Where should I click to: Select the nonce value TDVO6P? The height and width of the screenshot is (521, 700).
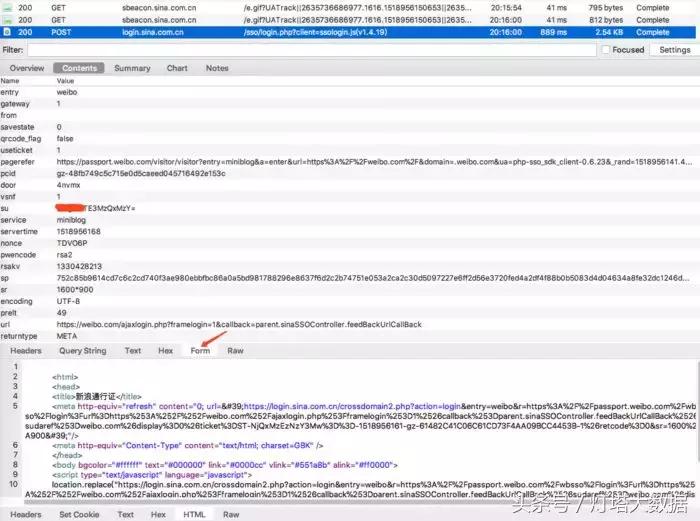72,243
